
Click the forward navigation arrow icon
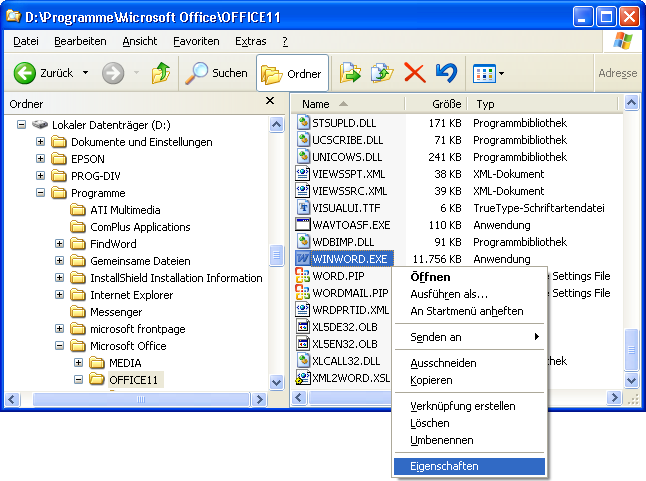click(113, 73)
